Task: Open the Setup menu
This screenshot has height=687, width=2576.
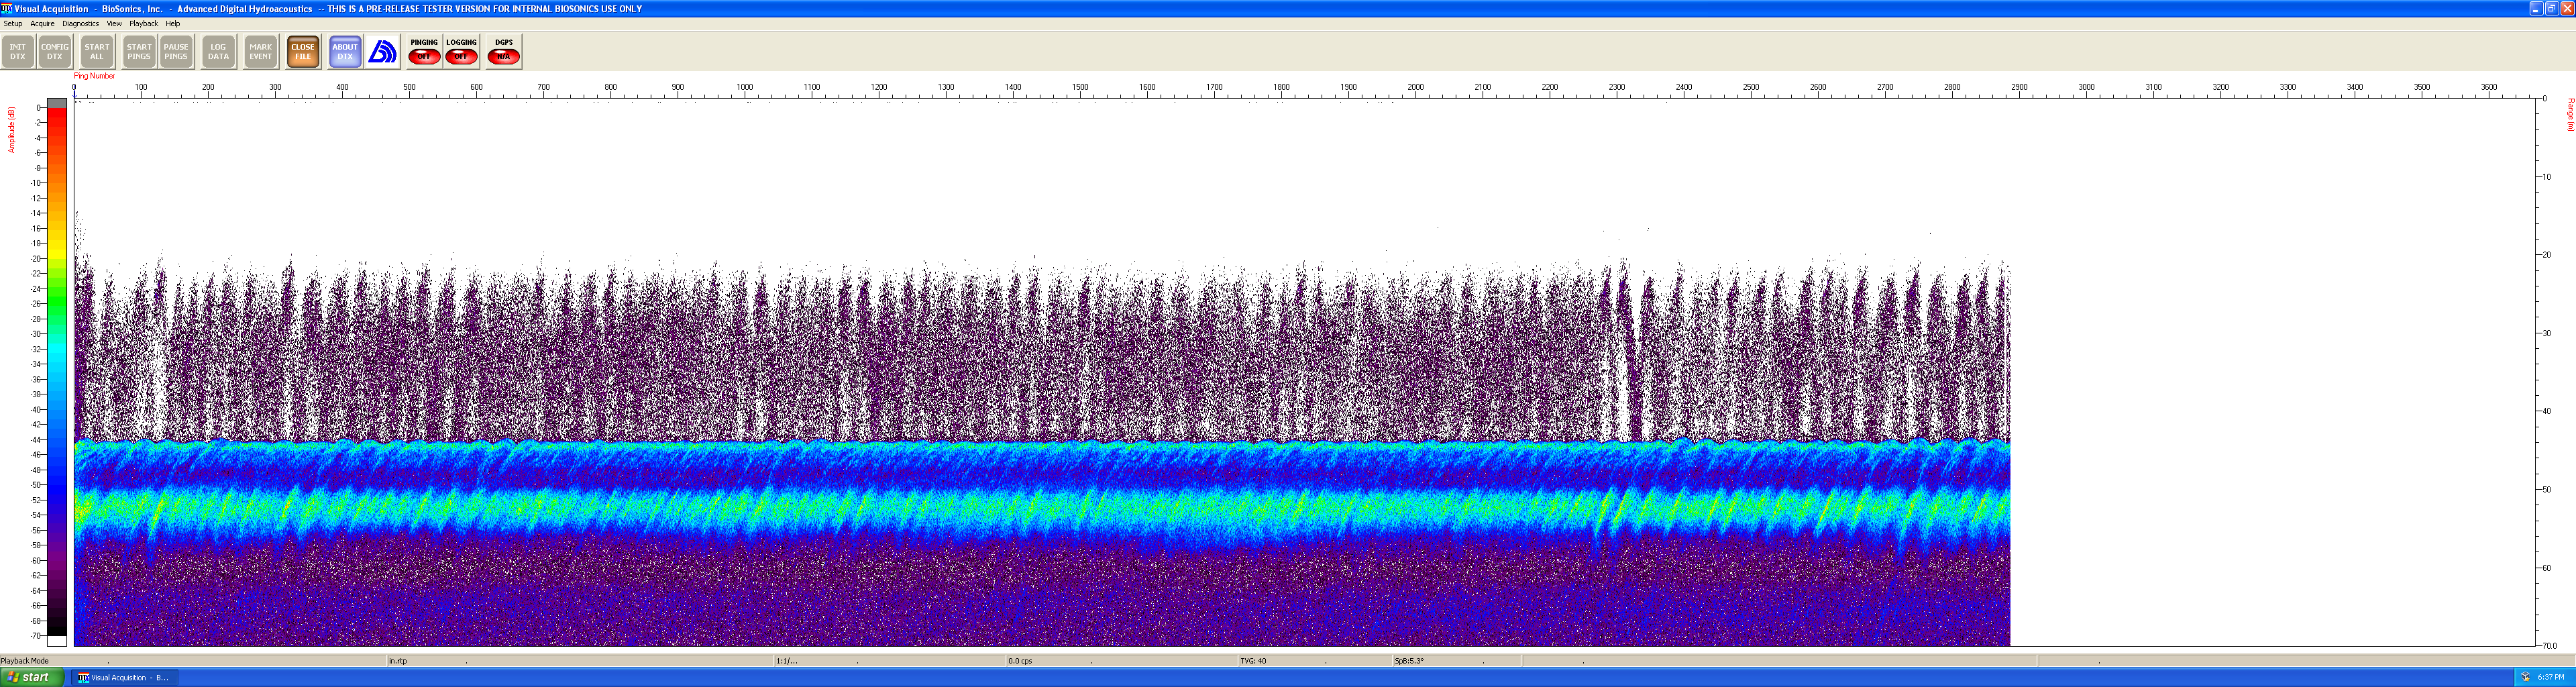Action: [x=13, y=23]
